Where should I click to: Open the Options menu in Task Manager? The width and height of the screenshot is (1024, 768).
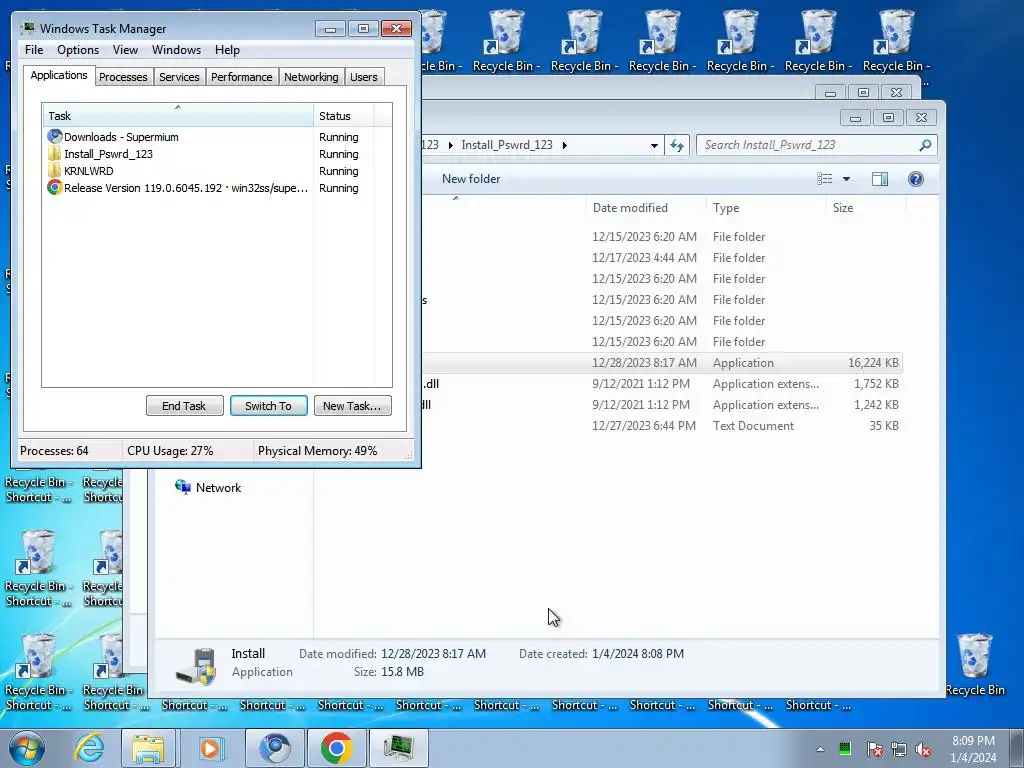point(78,50)
